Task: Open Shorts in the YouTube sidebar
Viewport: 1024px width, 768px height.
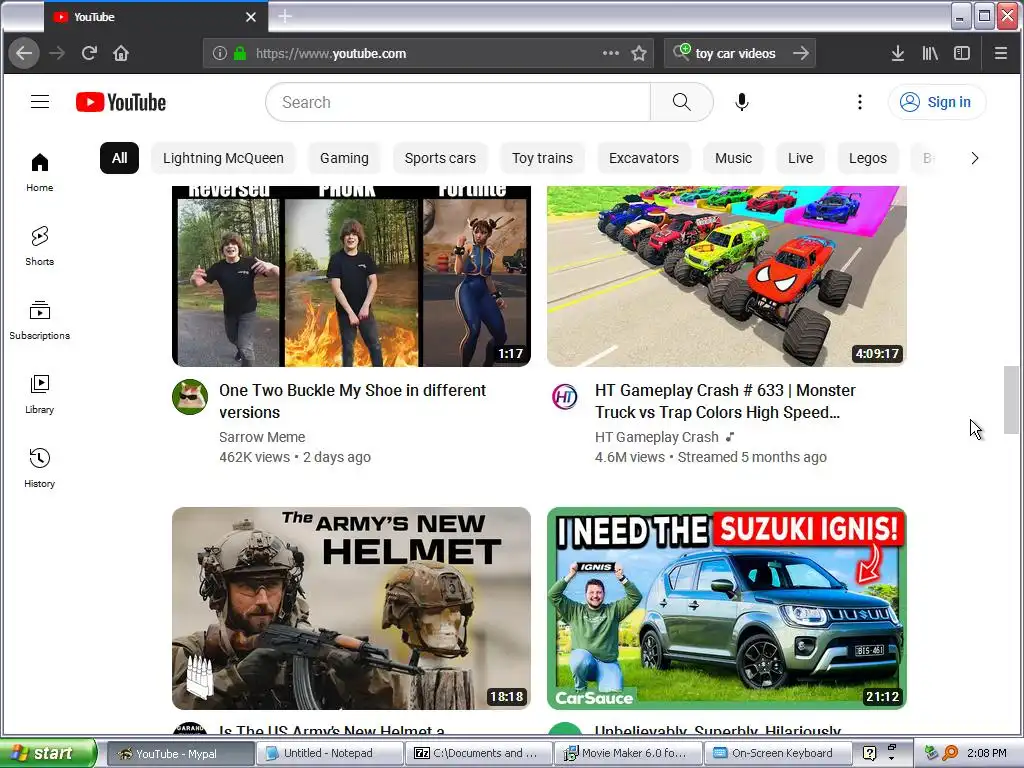Action: pos(40,246)
